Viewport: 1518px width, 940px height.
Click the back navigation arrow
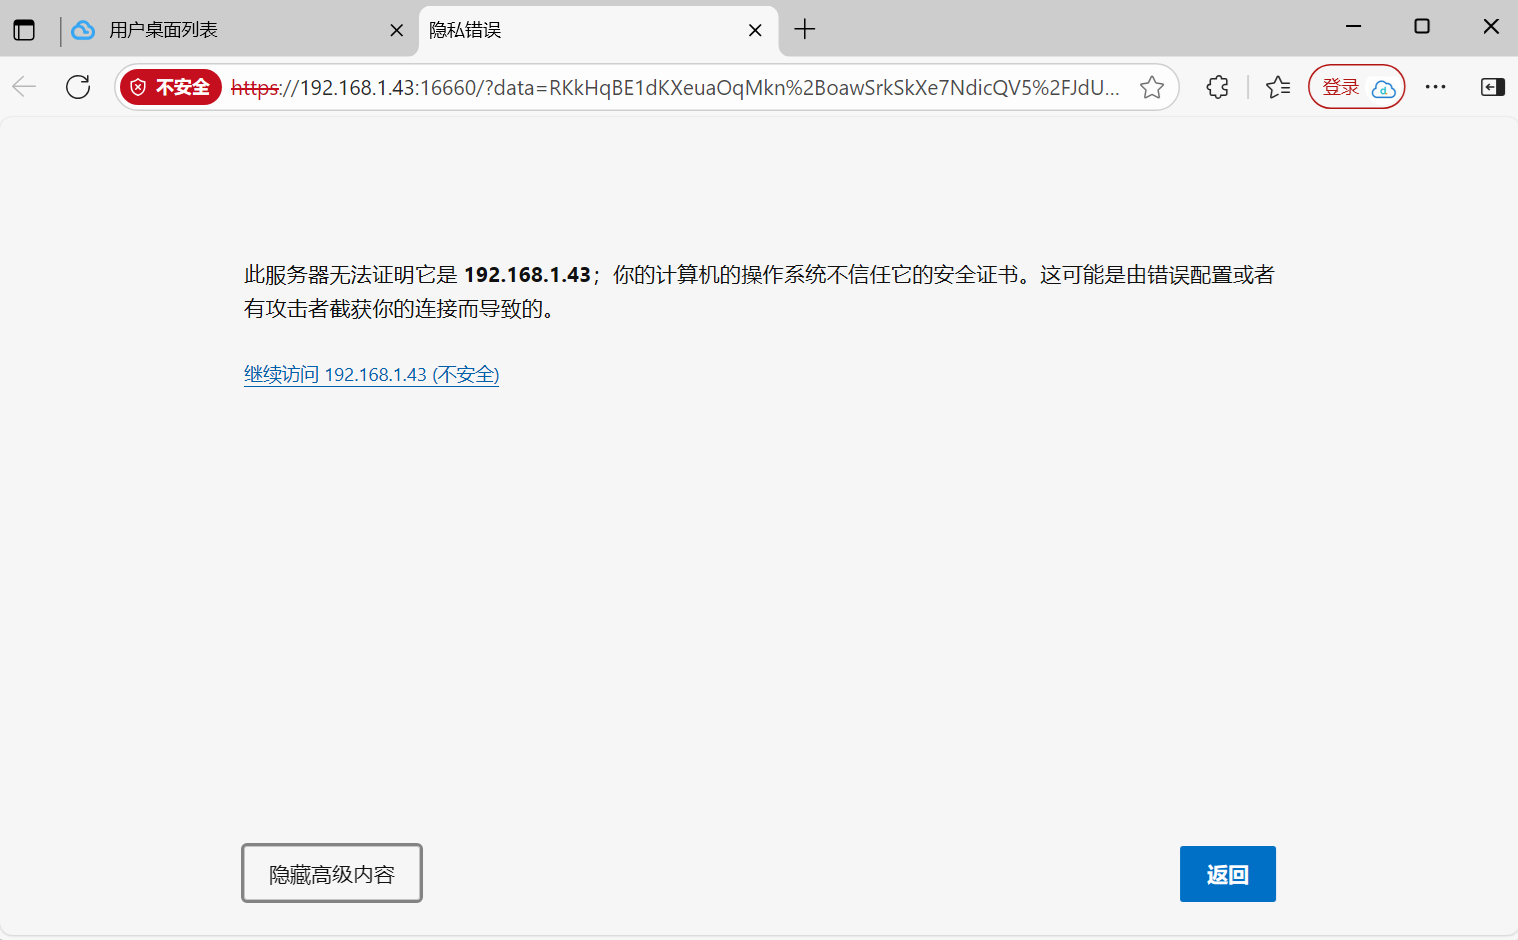pyautogui.click(x=23, y=87)
